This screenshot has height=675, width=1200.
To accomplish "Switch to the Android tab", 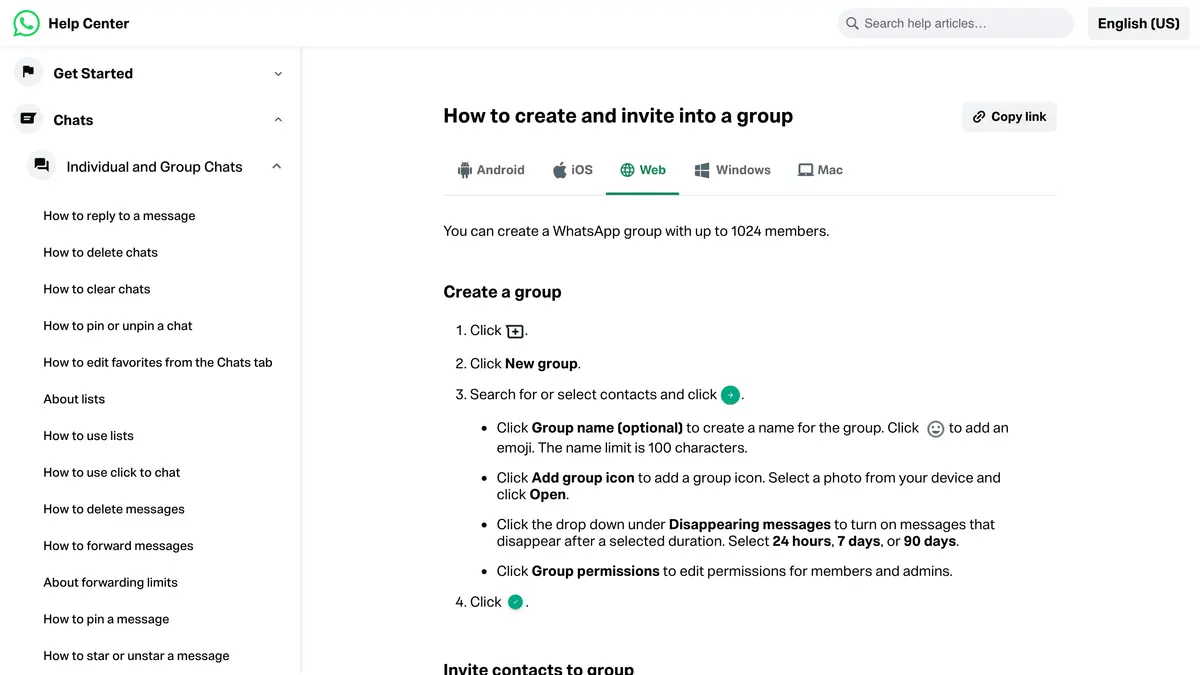I will pyautogui.click(x=490, y=170).
